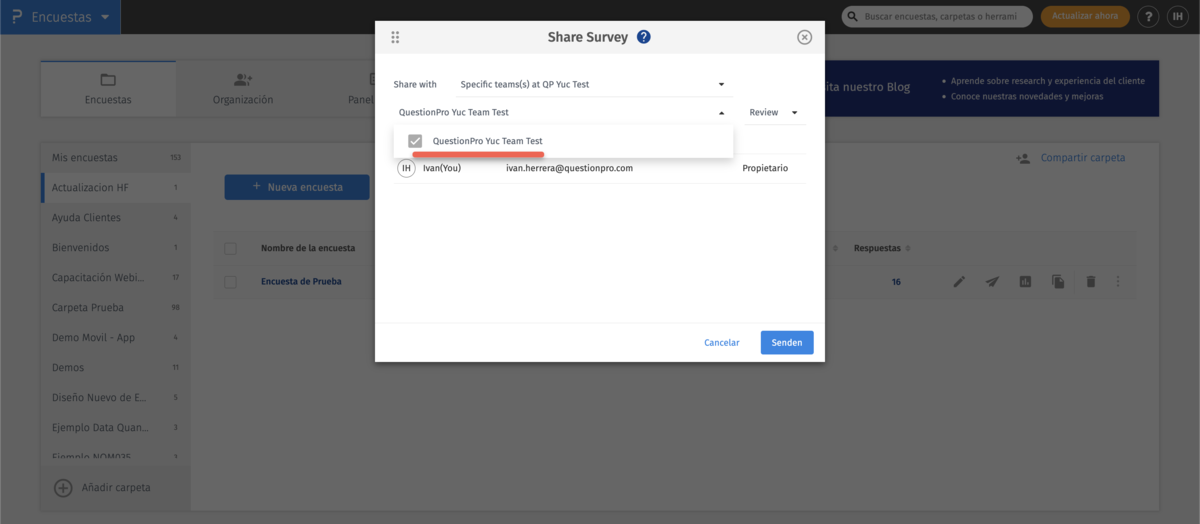Screen dimensions: 1200x524
Task: Open the Mis encuestas folder
Action: [115, 158]
